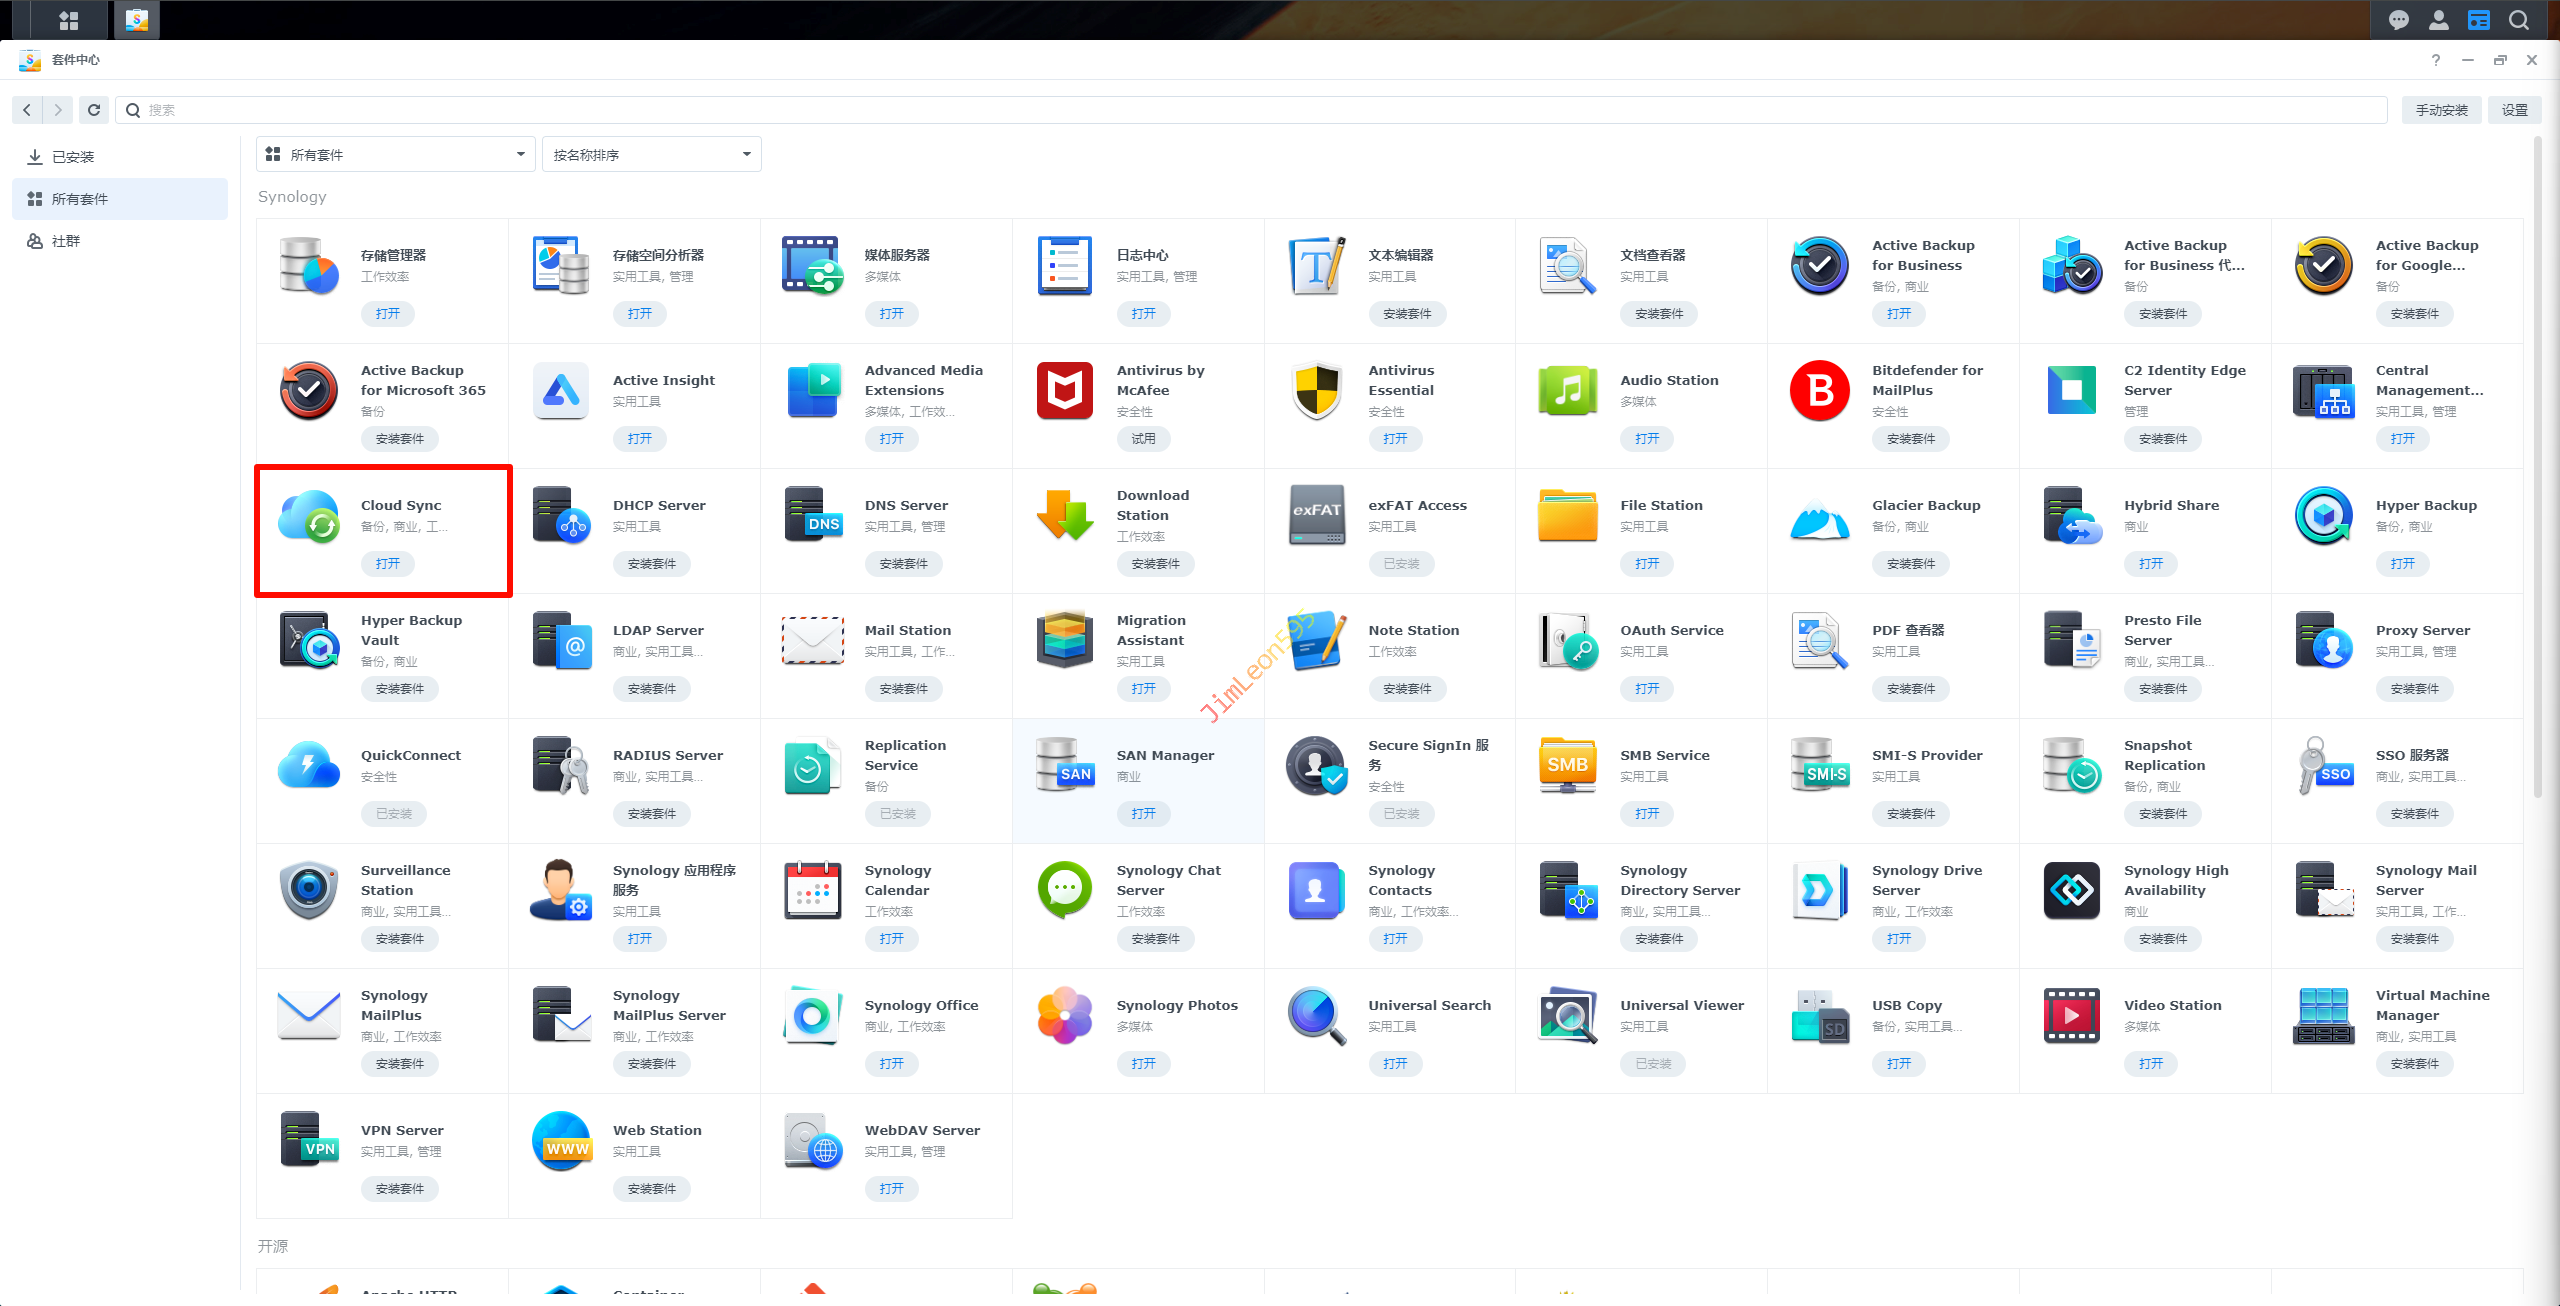
Task: Click the Download Station arrow icon
Action: pyautogui.click(x=1064, y=516)
